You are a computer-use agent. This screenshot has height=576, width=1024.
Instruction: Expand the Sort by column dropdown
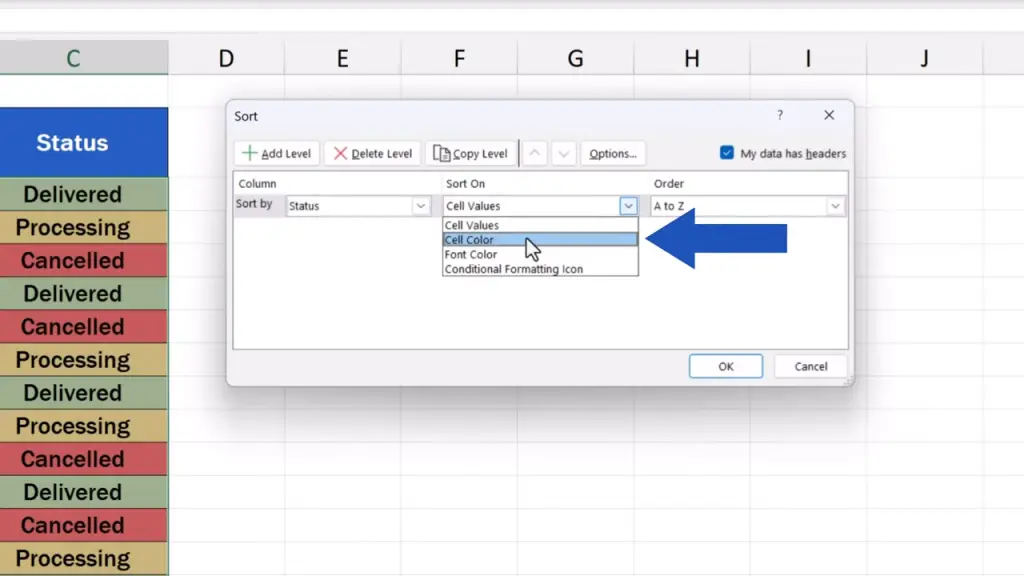421,206
